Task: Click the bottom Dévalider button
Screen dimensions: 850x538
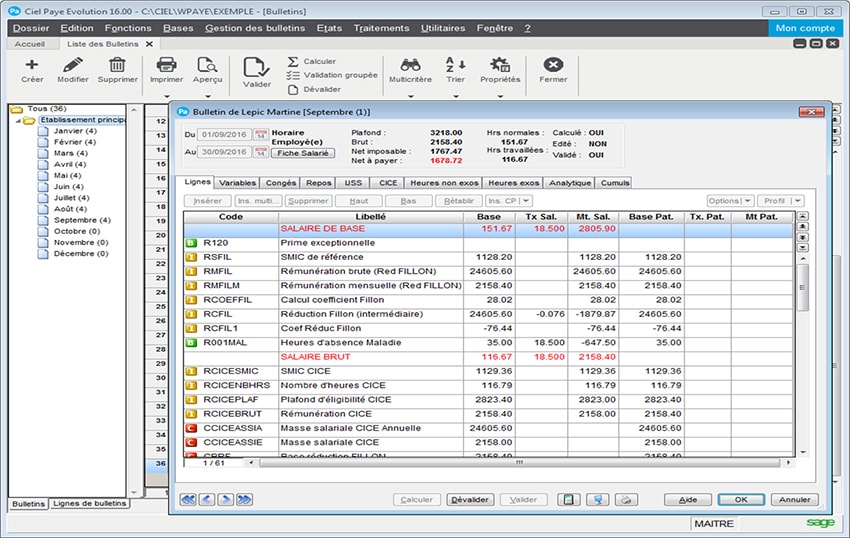Action: tap(470, 499)
